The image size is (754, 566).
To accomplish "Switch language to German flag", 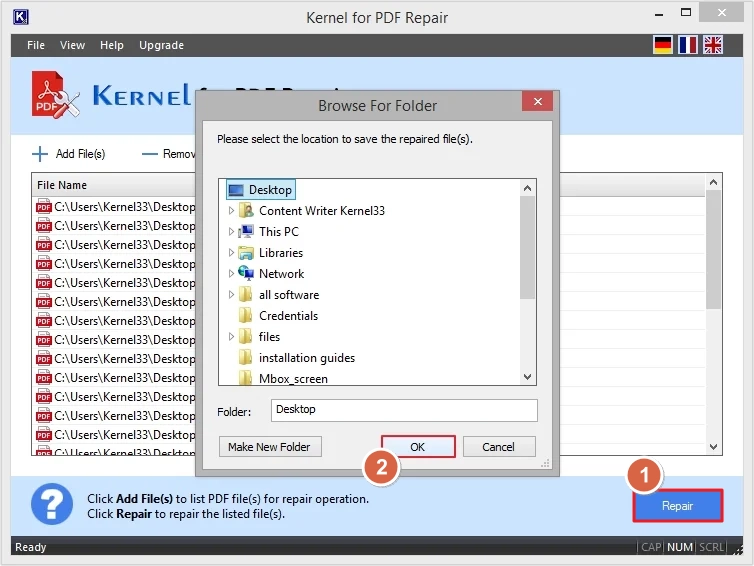I will point(663,45).
